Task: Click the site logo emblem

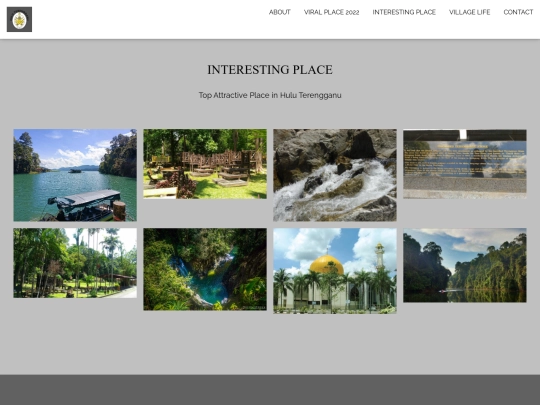Action: click(x=19, y=19)
